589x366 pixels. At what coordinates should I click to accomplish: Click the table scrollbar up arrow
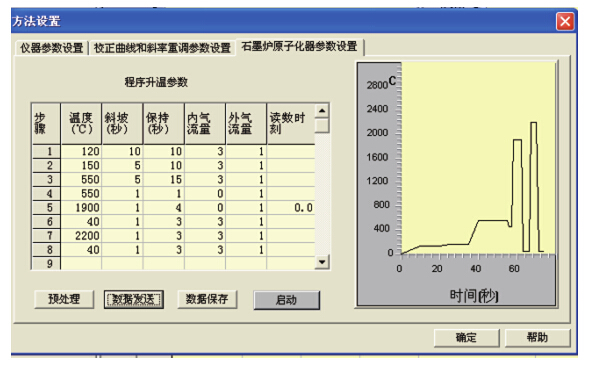pos(322,111)
